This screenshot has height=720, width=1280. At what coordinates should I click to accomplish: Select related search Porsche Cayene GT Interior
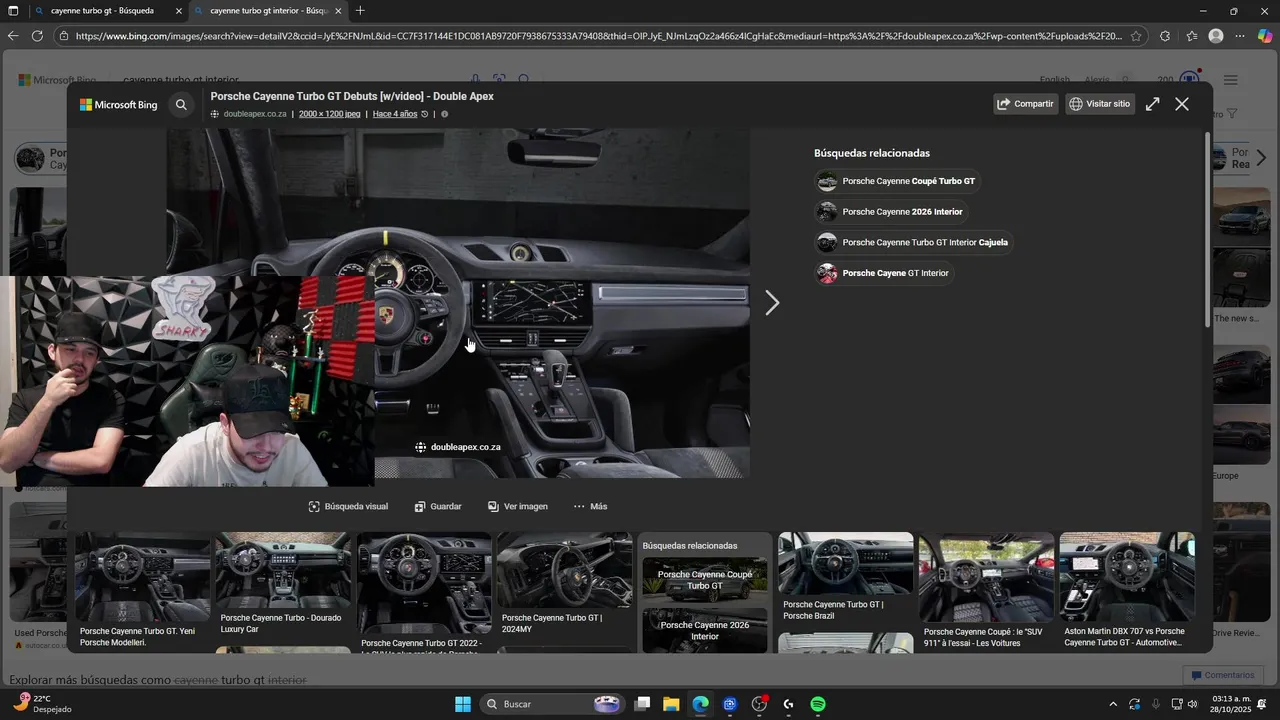tap(884, 273)
